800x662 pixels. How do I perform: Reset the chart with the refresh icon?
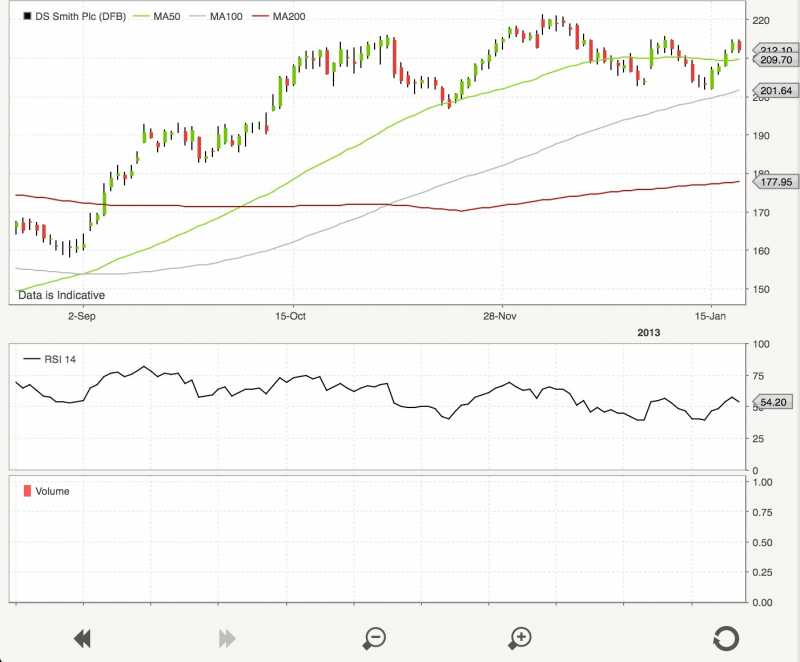click(725, 638)
